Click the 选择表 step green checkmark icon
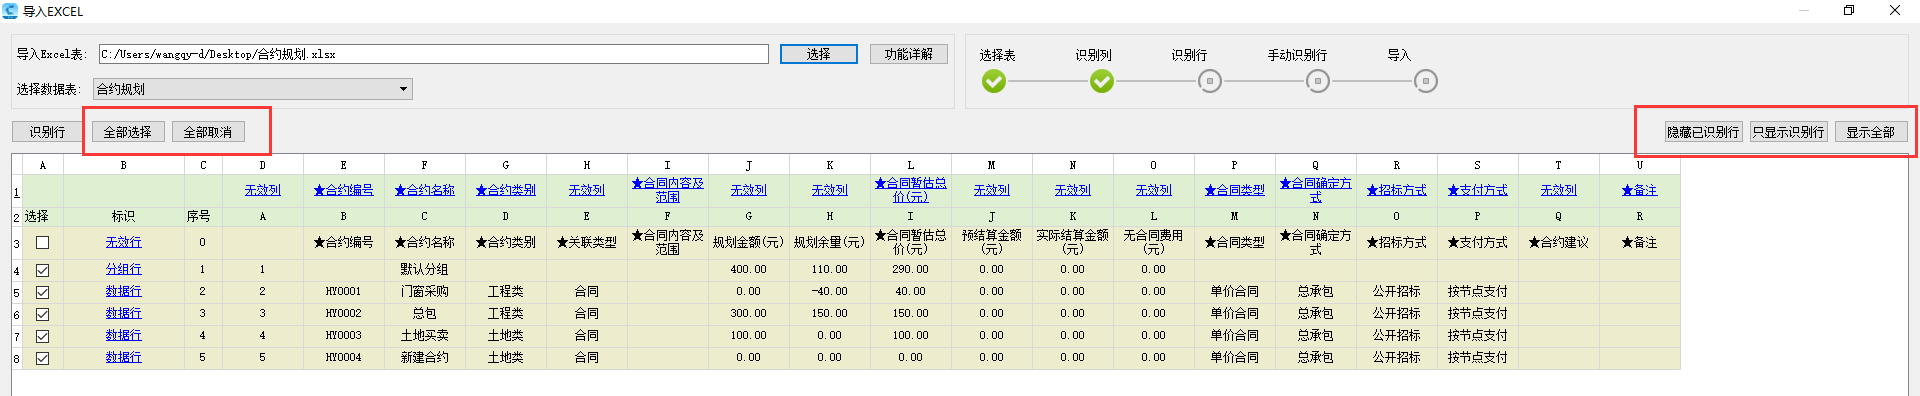The width and height of the screenshot is (1920, 396). pyautogui.click(x=994, y=82)
